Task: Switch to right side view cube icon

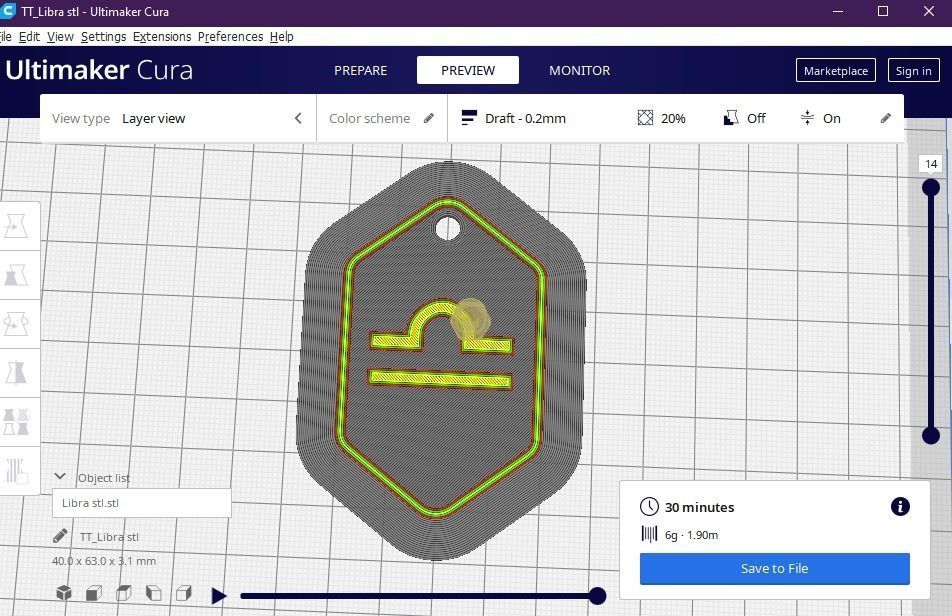Action: [x=183, y=593]
